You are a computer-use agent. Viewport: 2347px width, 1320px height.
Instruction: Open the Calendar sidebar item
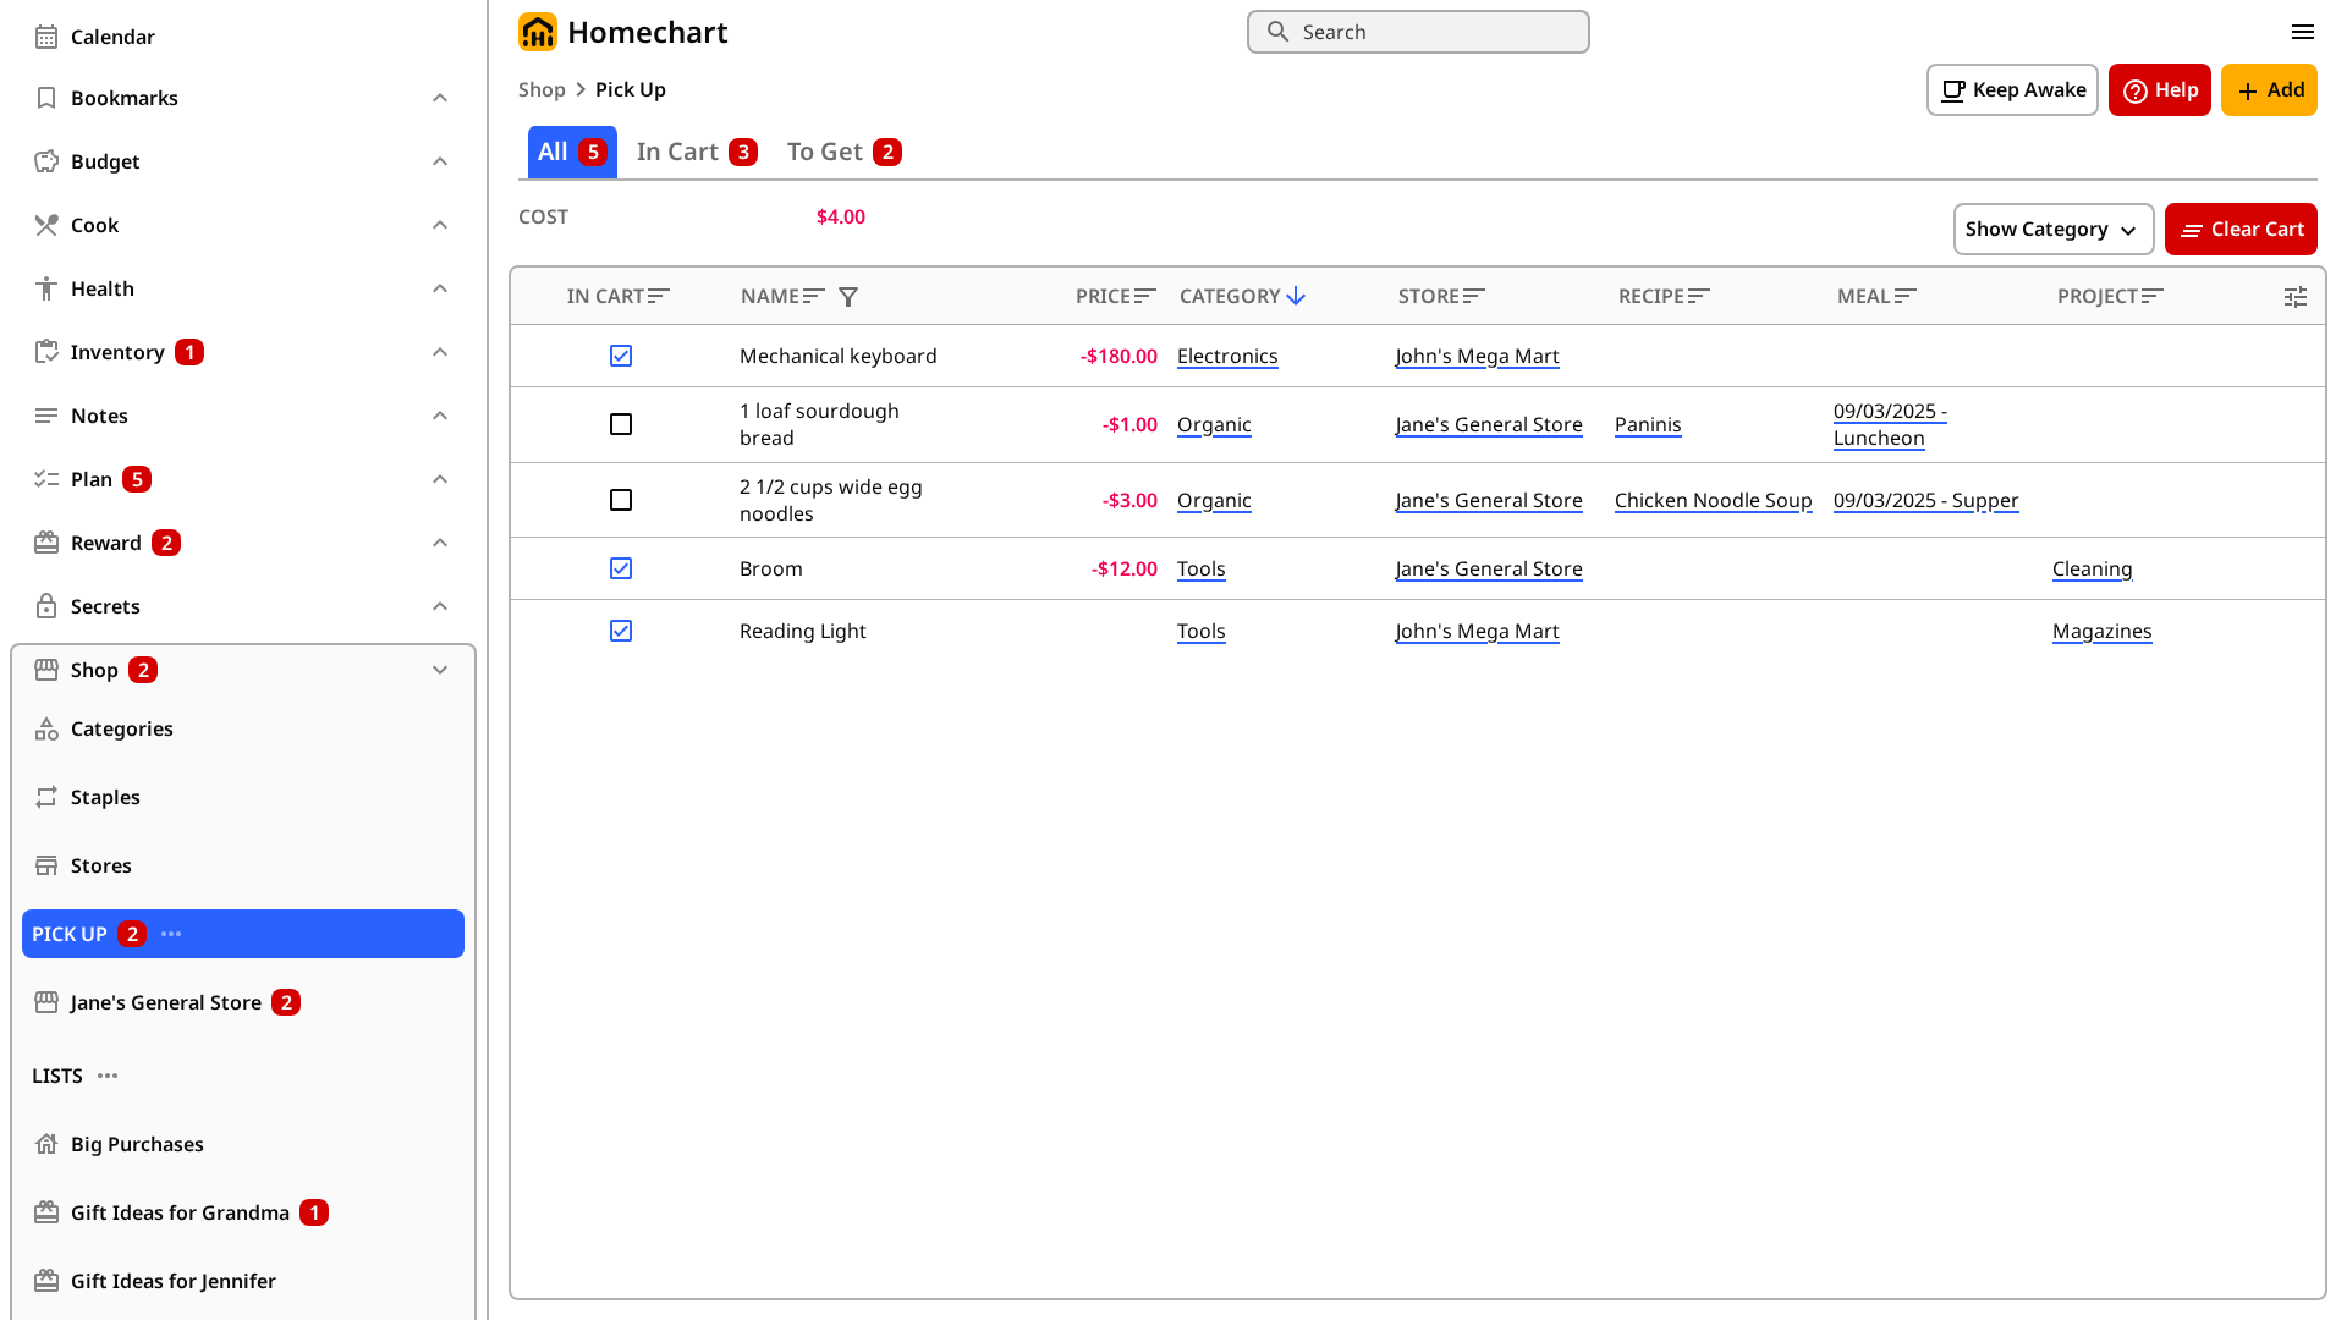point(112,37)
